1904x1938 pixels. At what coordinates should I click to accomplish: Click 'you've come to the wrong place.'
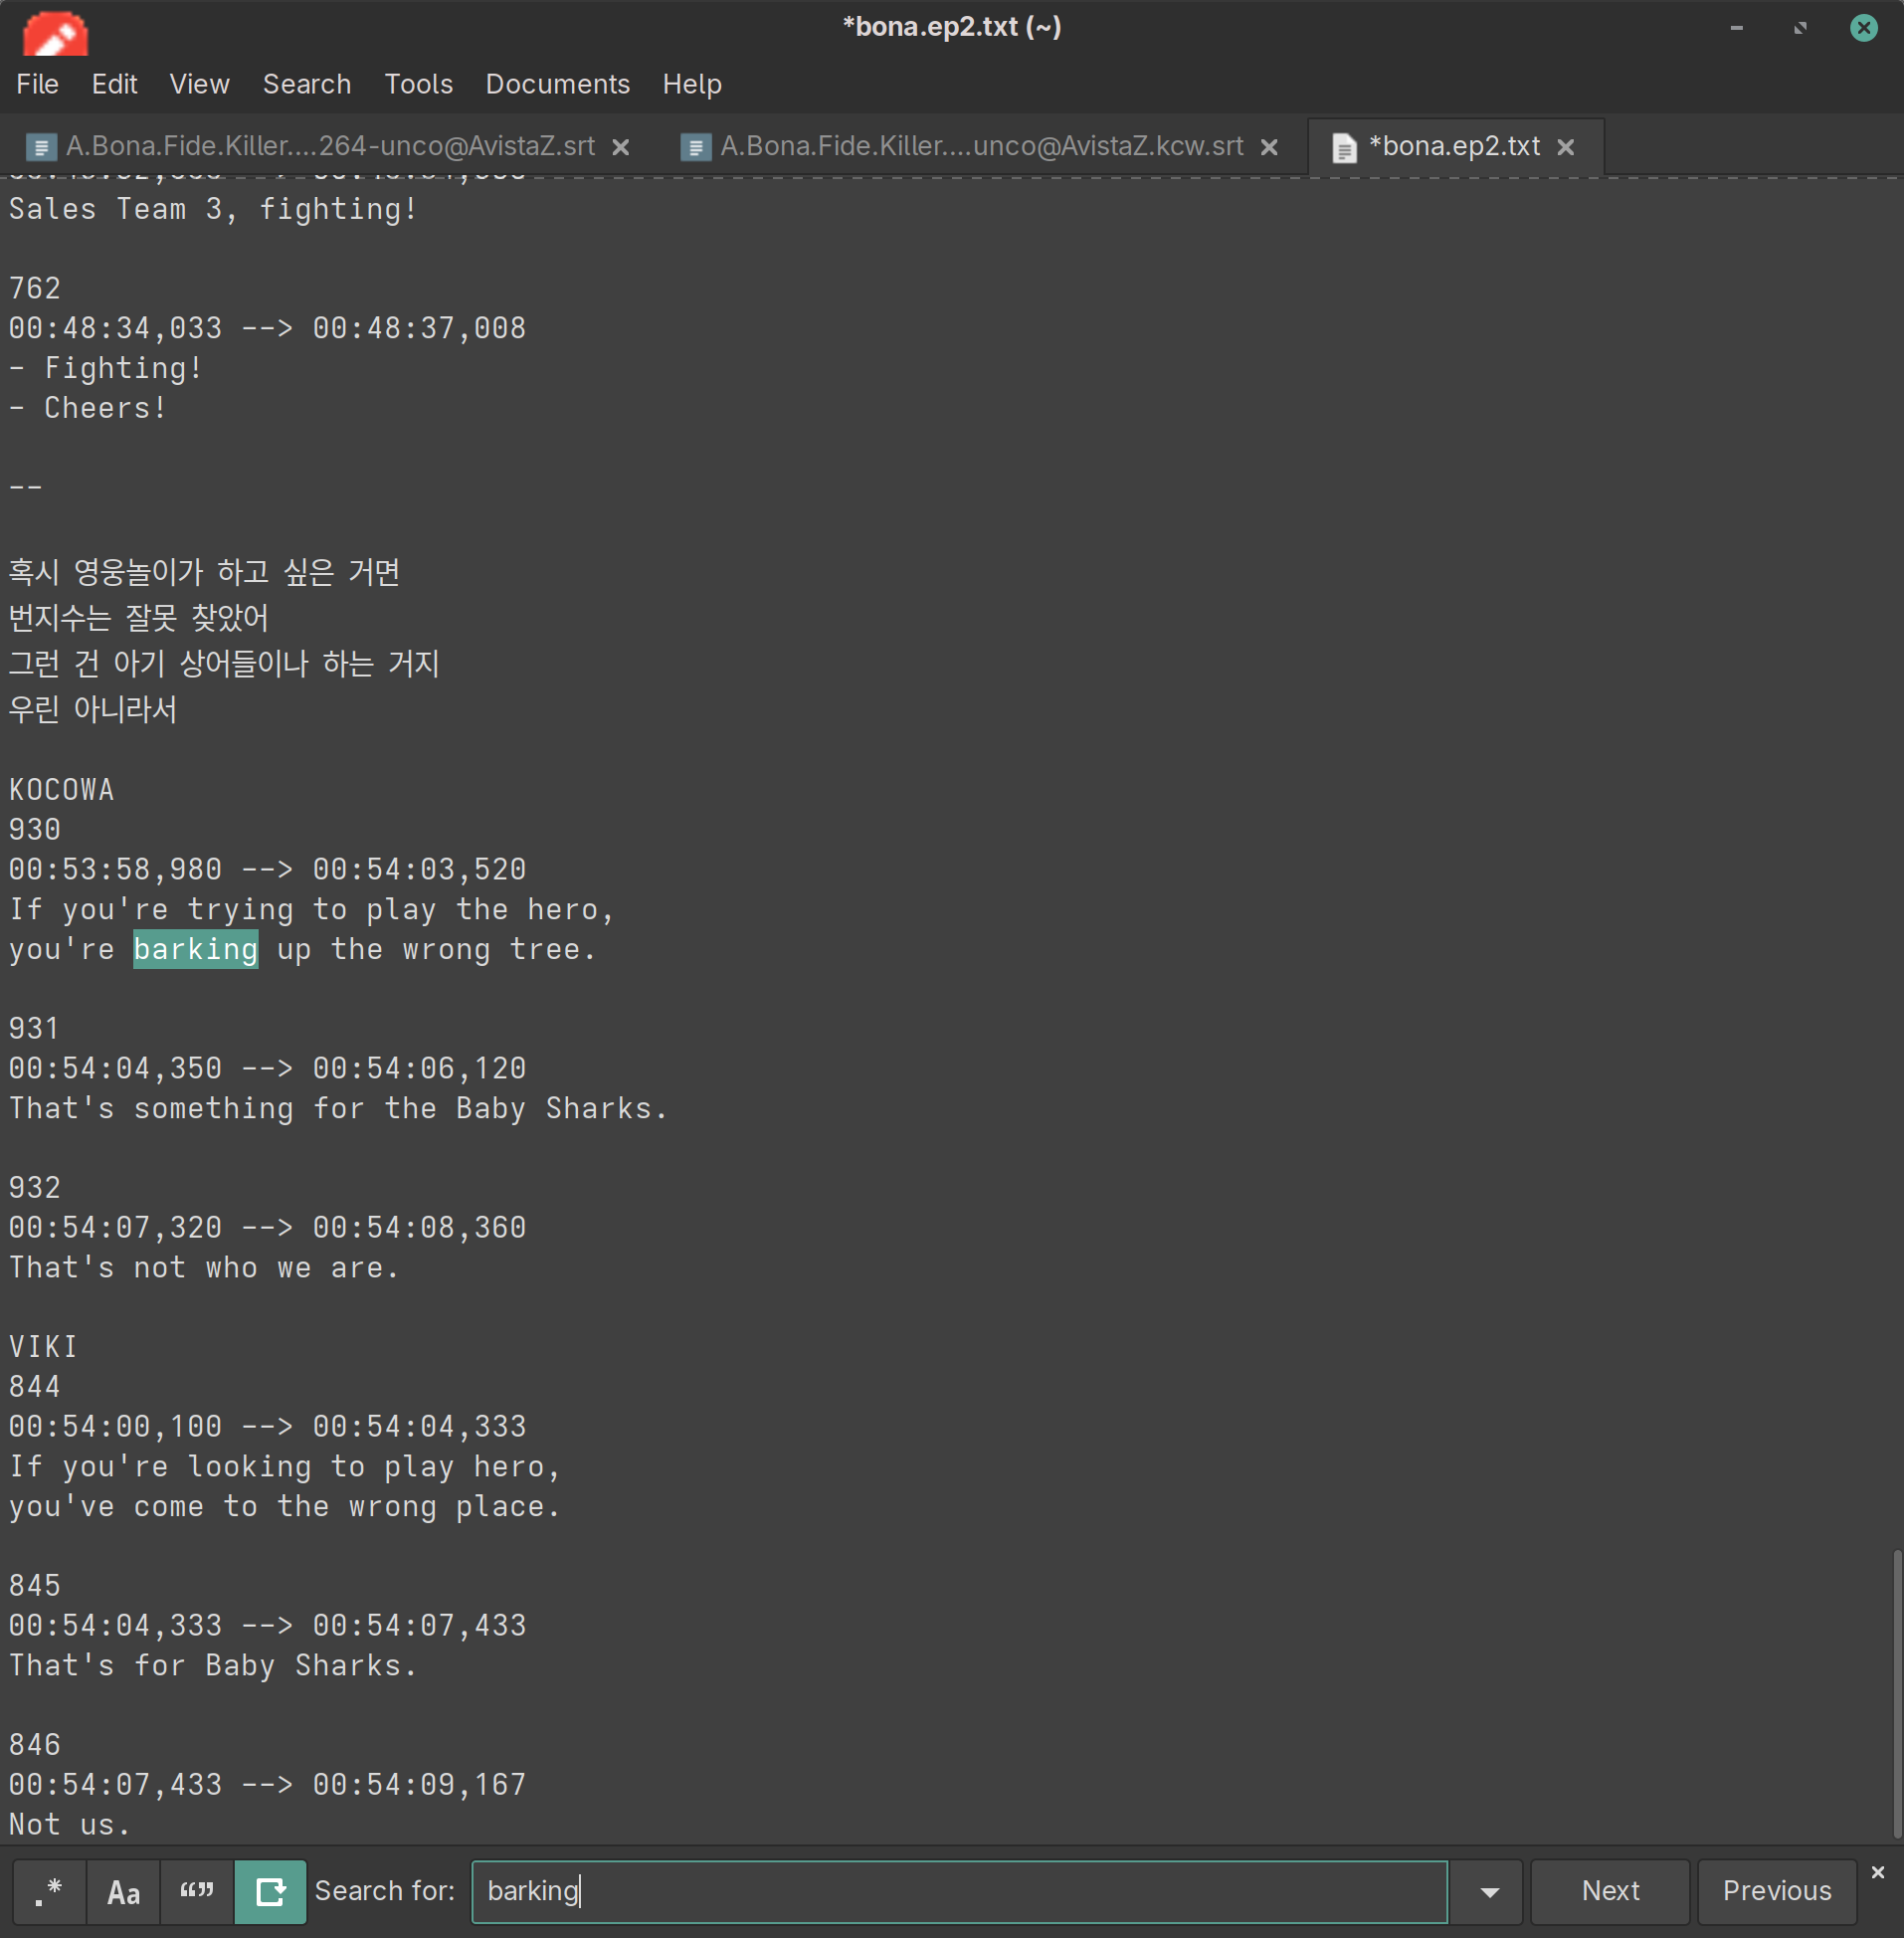tap(285, 1506)
